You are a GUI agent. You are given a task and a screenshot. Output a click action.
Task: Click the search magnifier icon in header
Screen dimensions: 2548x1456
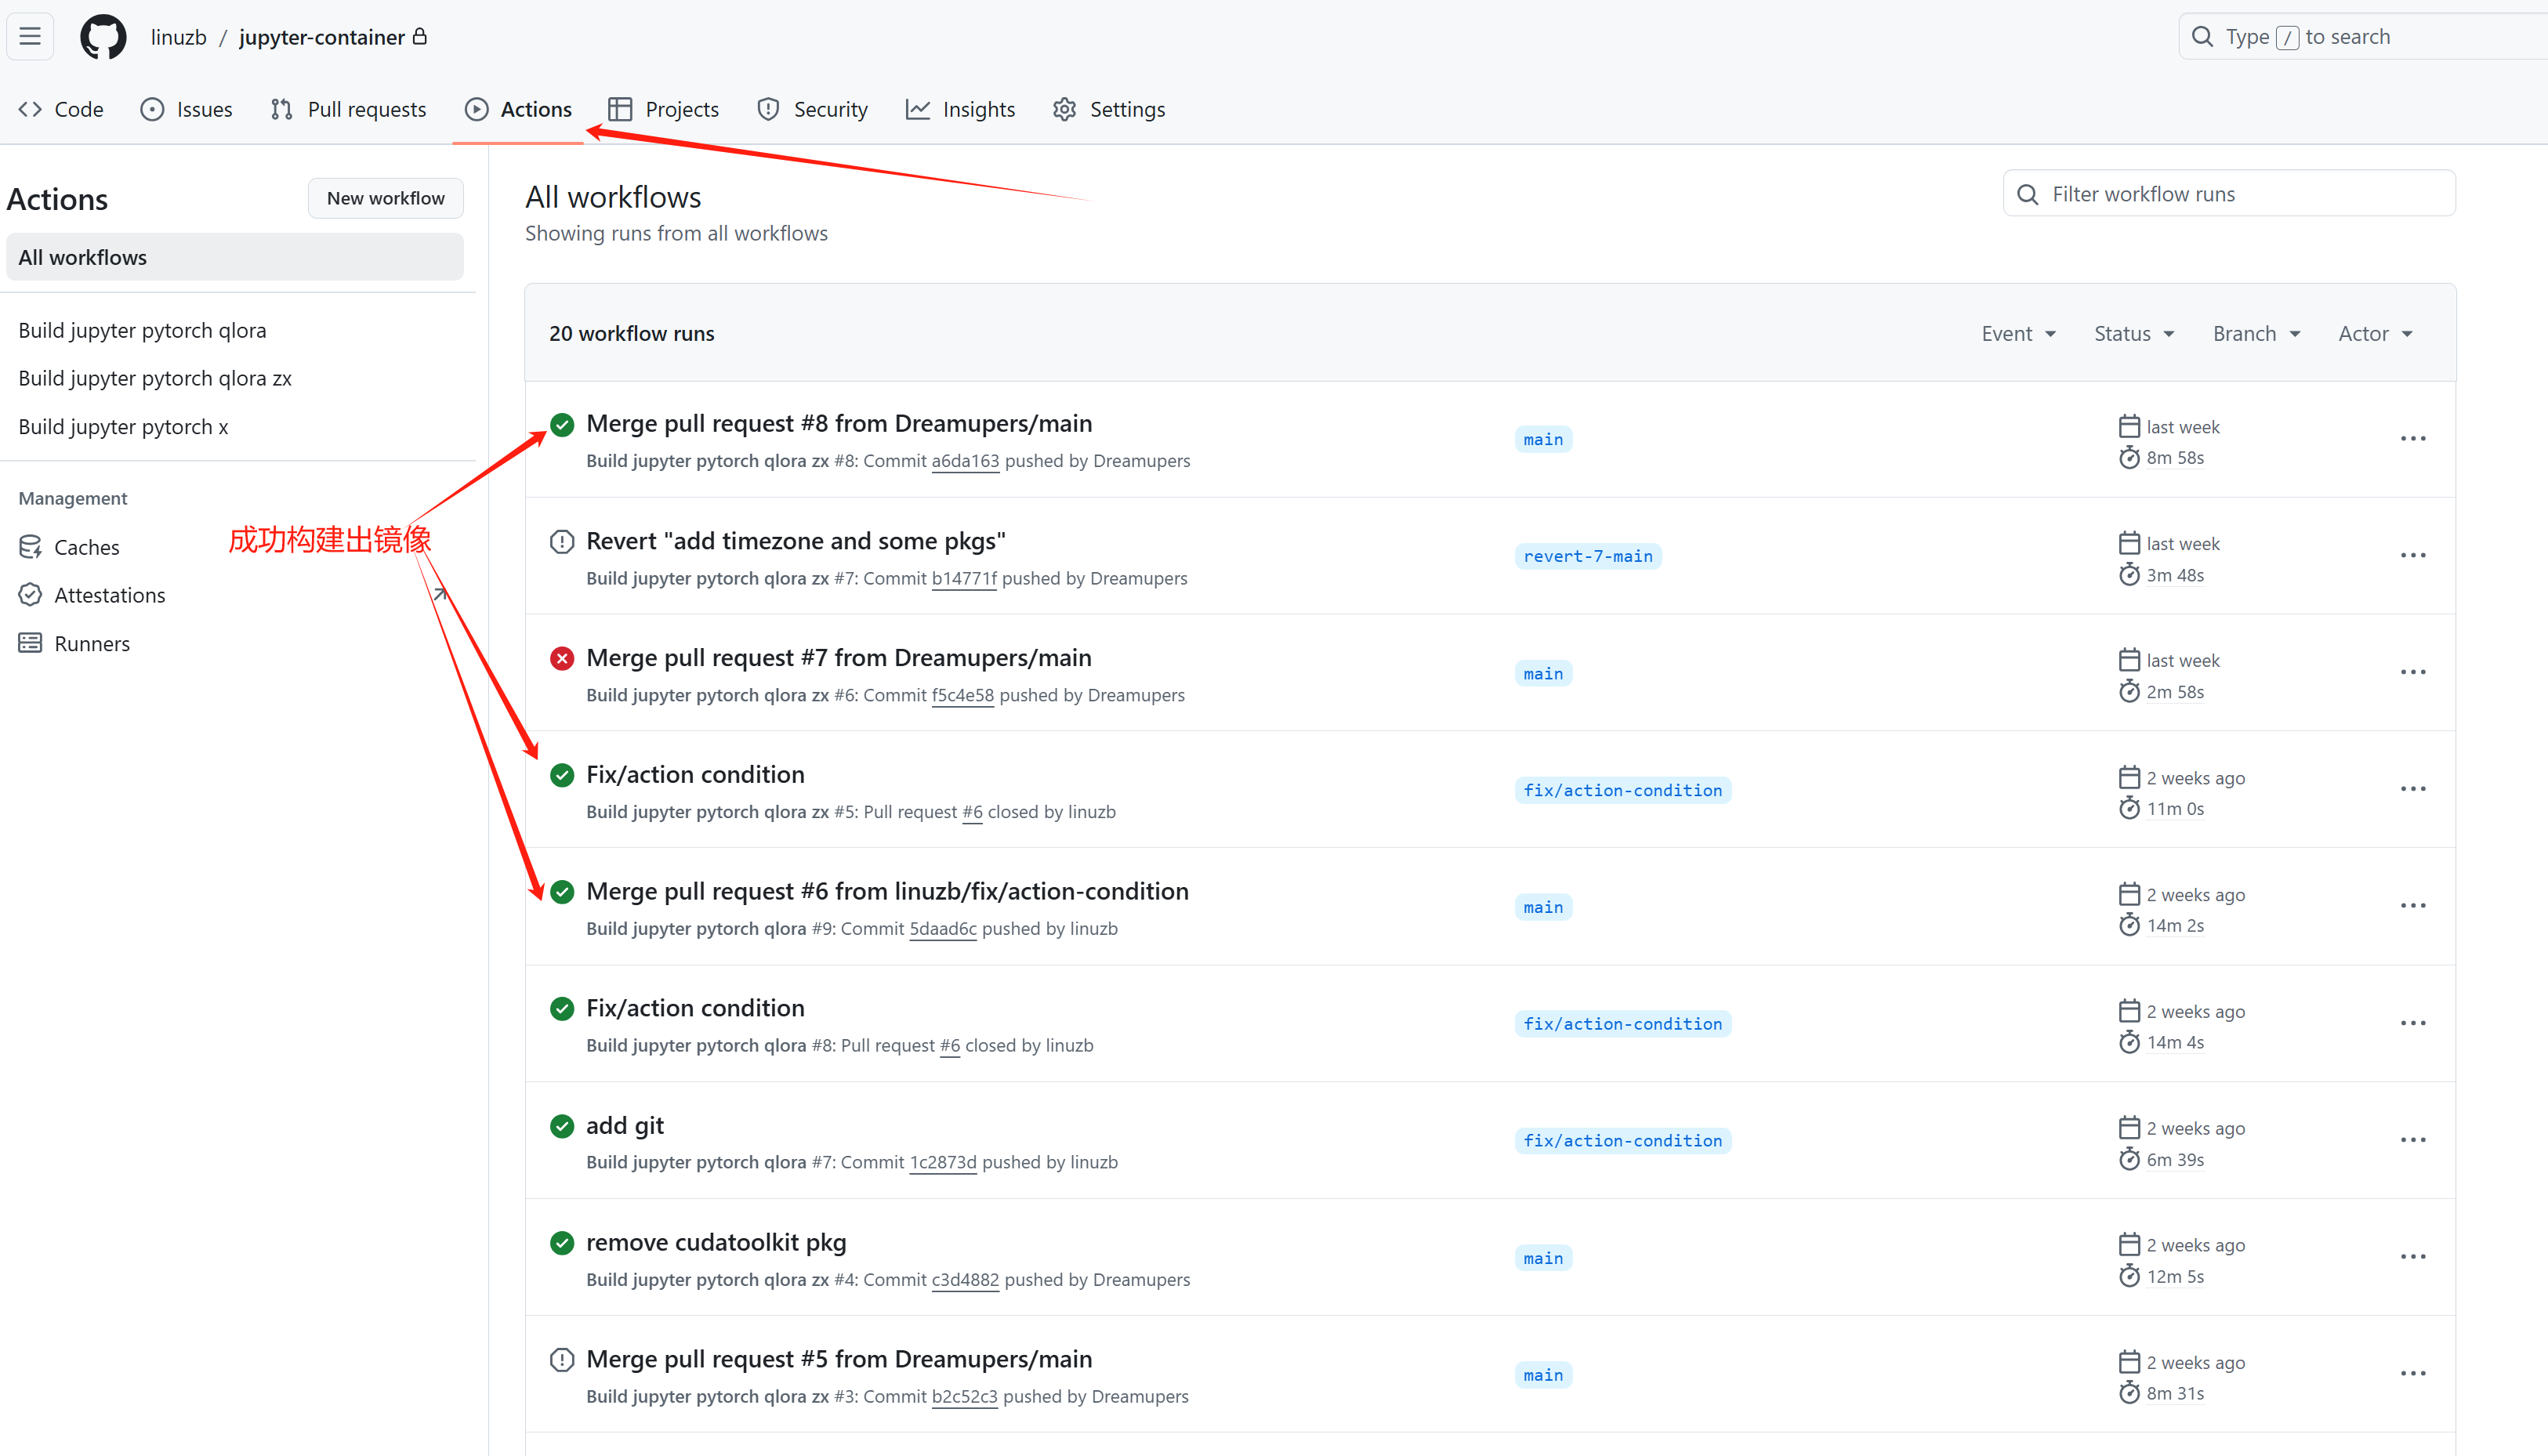[2203, 36]
